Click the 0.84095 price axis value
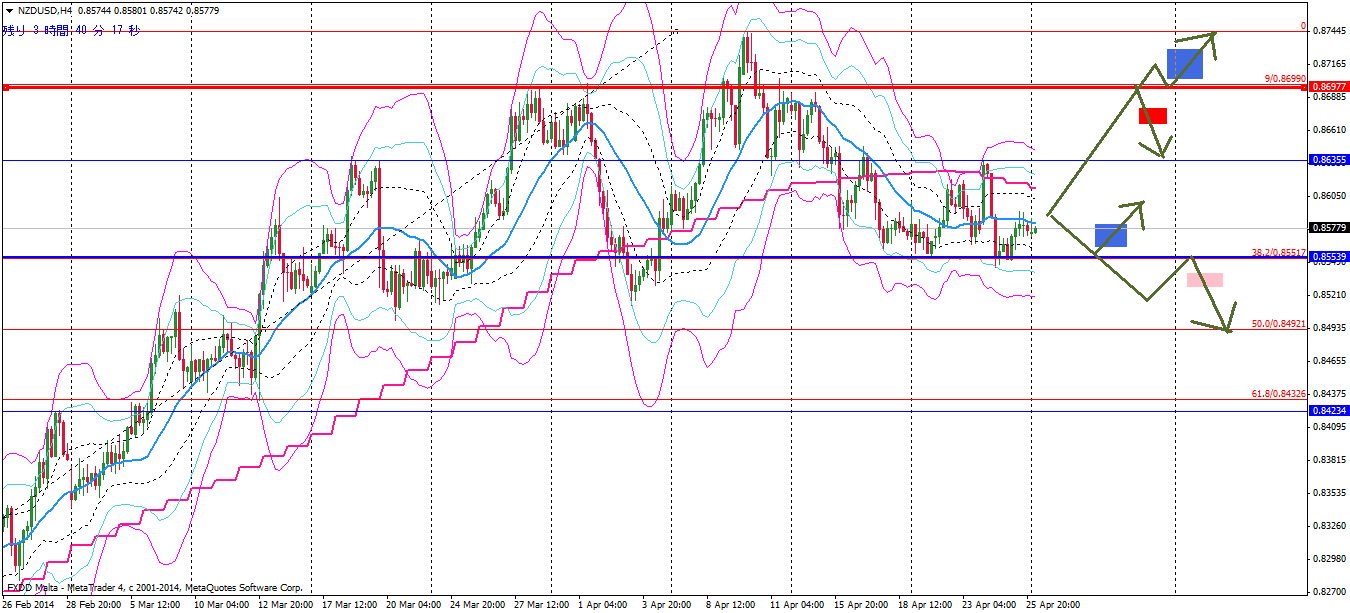Screen dimensions: 1350x613 point(1329,427)
